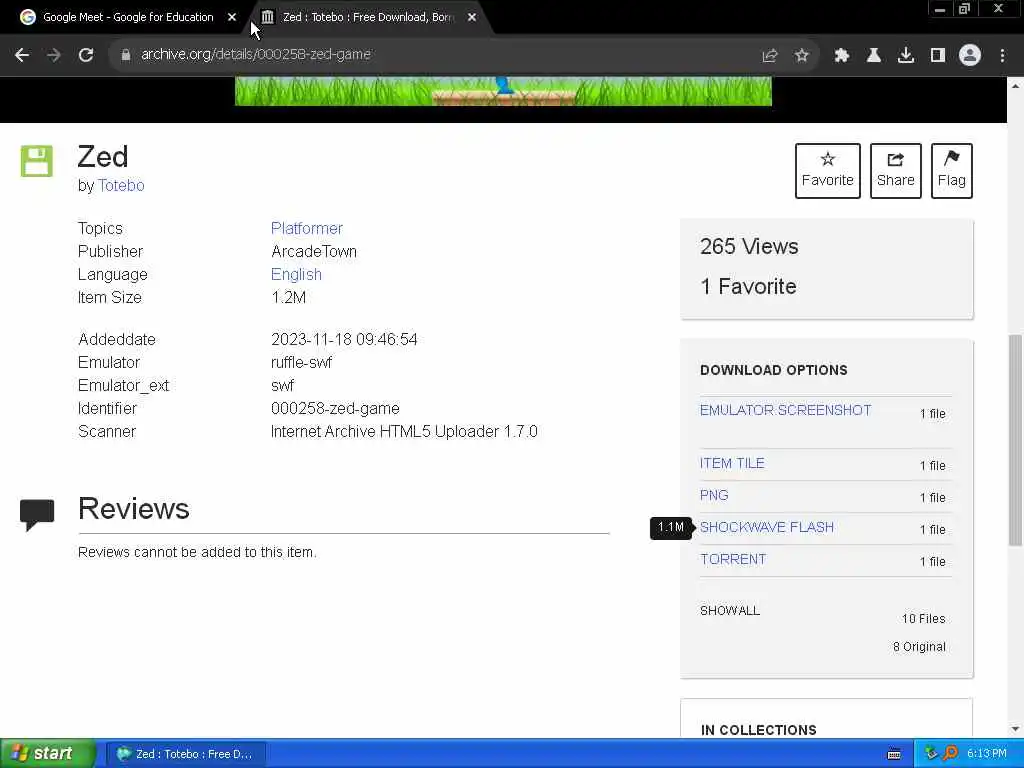Click the 10 Files count
The image size is (1024, 768).
923,618
